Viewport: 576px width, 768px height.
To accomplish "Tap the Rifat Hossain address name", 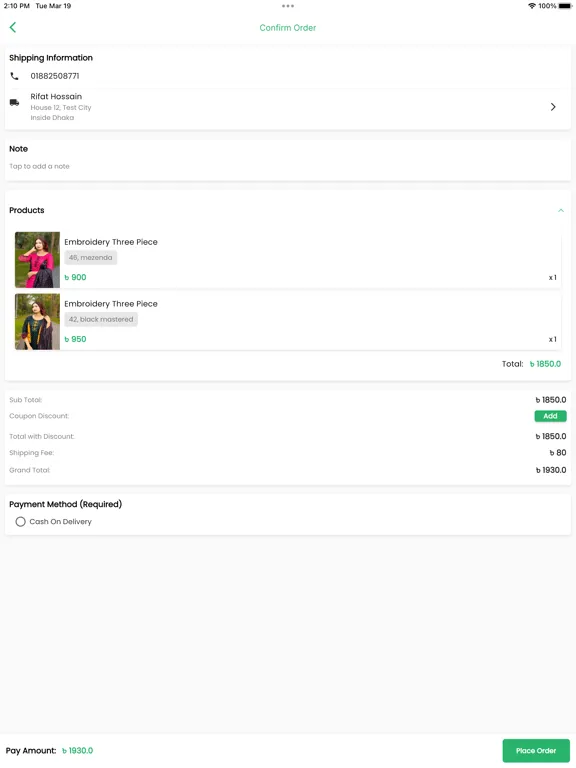I will [x=56, y=96].
